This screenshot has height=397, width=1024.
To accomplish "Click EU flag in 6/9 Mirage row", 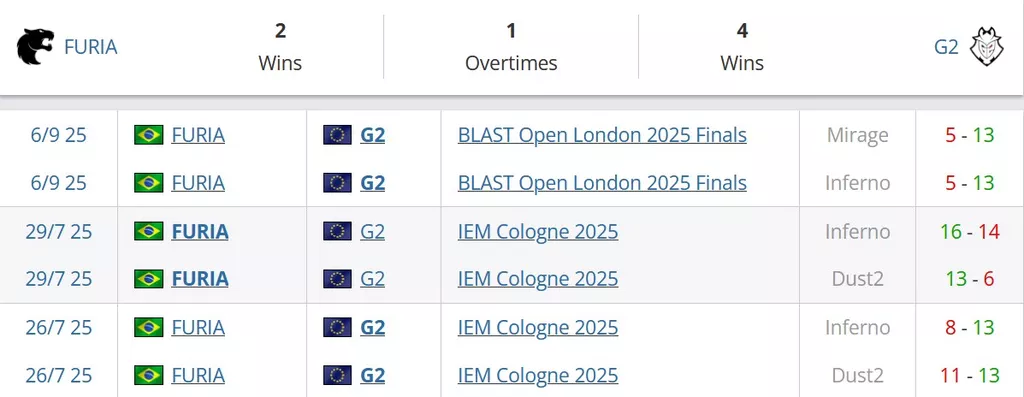I will point(338,135).
